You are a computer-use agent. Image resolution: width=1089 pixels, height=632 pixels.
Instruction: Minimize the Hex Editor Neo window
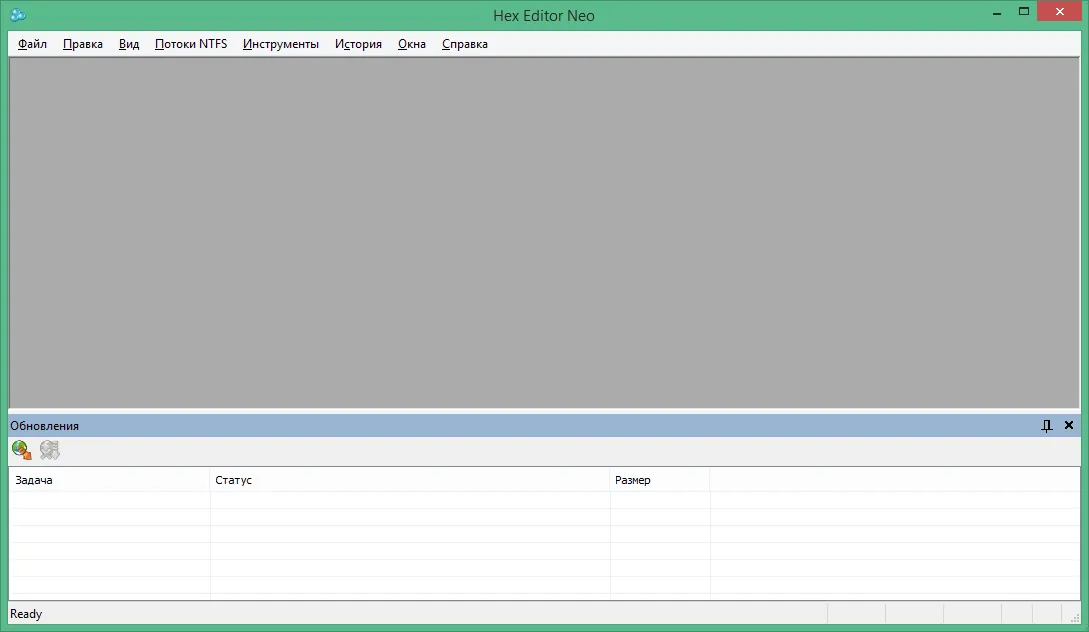tap(997, 13)
